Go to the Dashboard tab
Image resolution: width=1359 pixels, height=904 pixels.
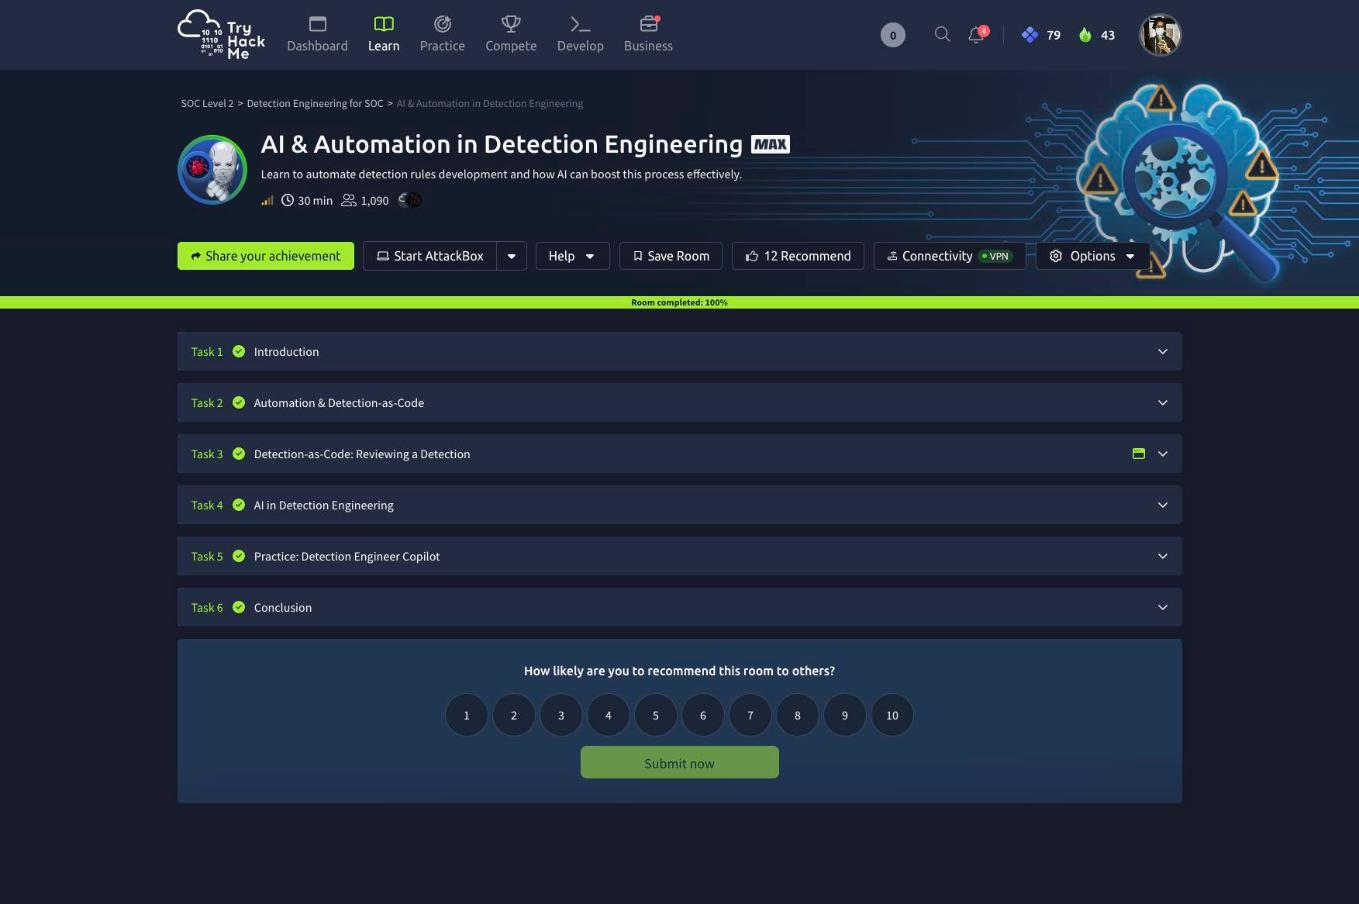click(x=317, y=34)
